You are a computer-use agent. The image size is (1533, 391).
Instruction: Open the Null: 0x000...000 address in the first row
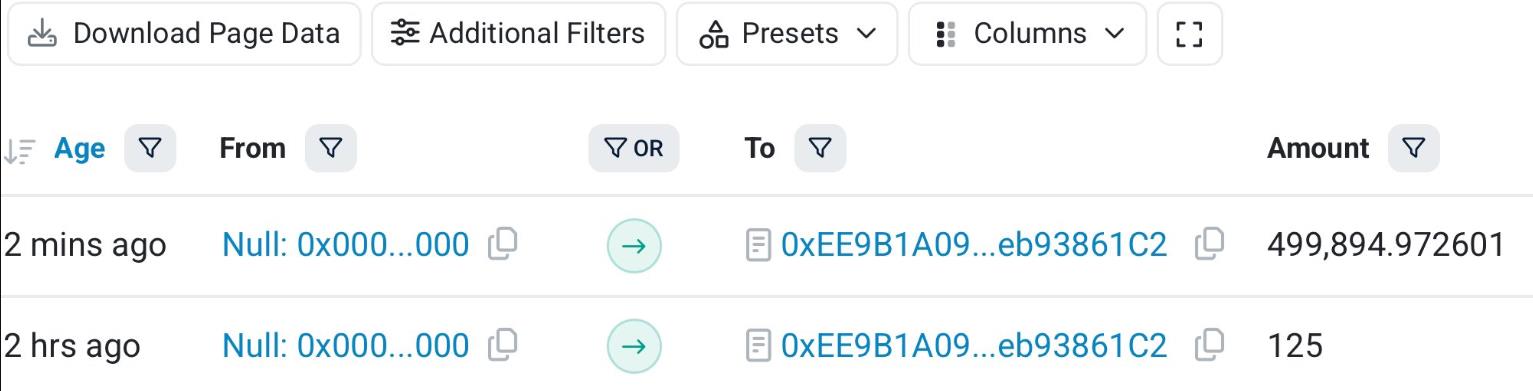tap(345, 244)
